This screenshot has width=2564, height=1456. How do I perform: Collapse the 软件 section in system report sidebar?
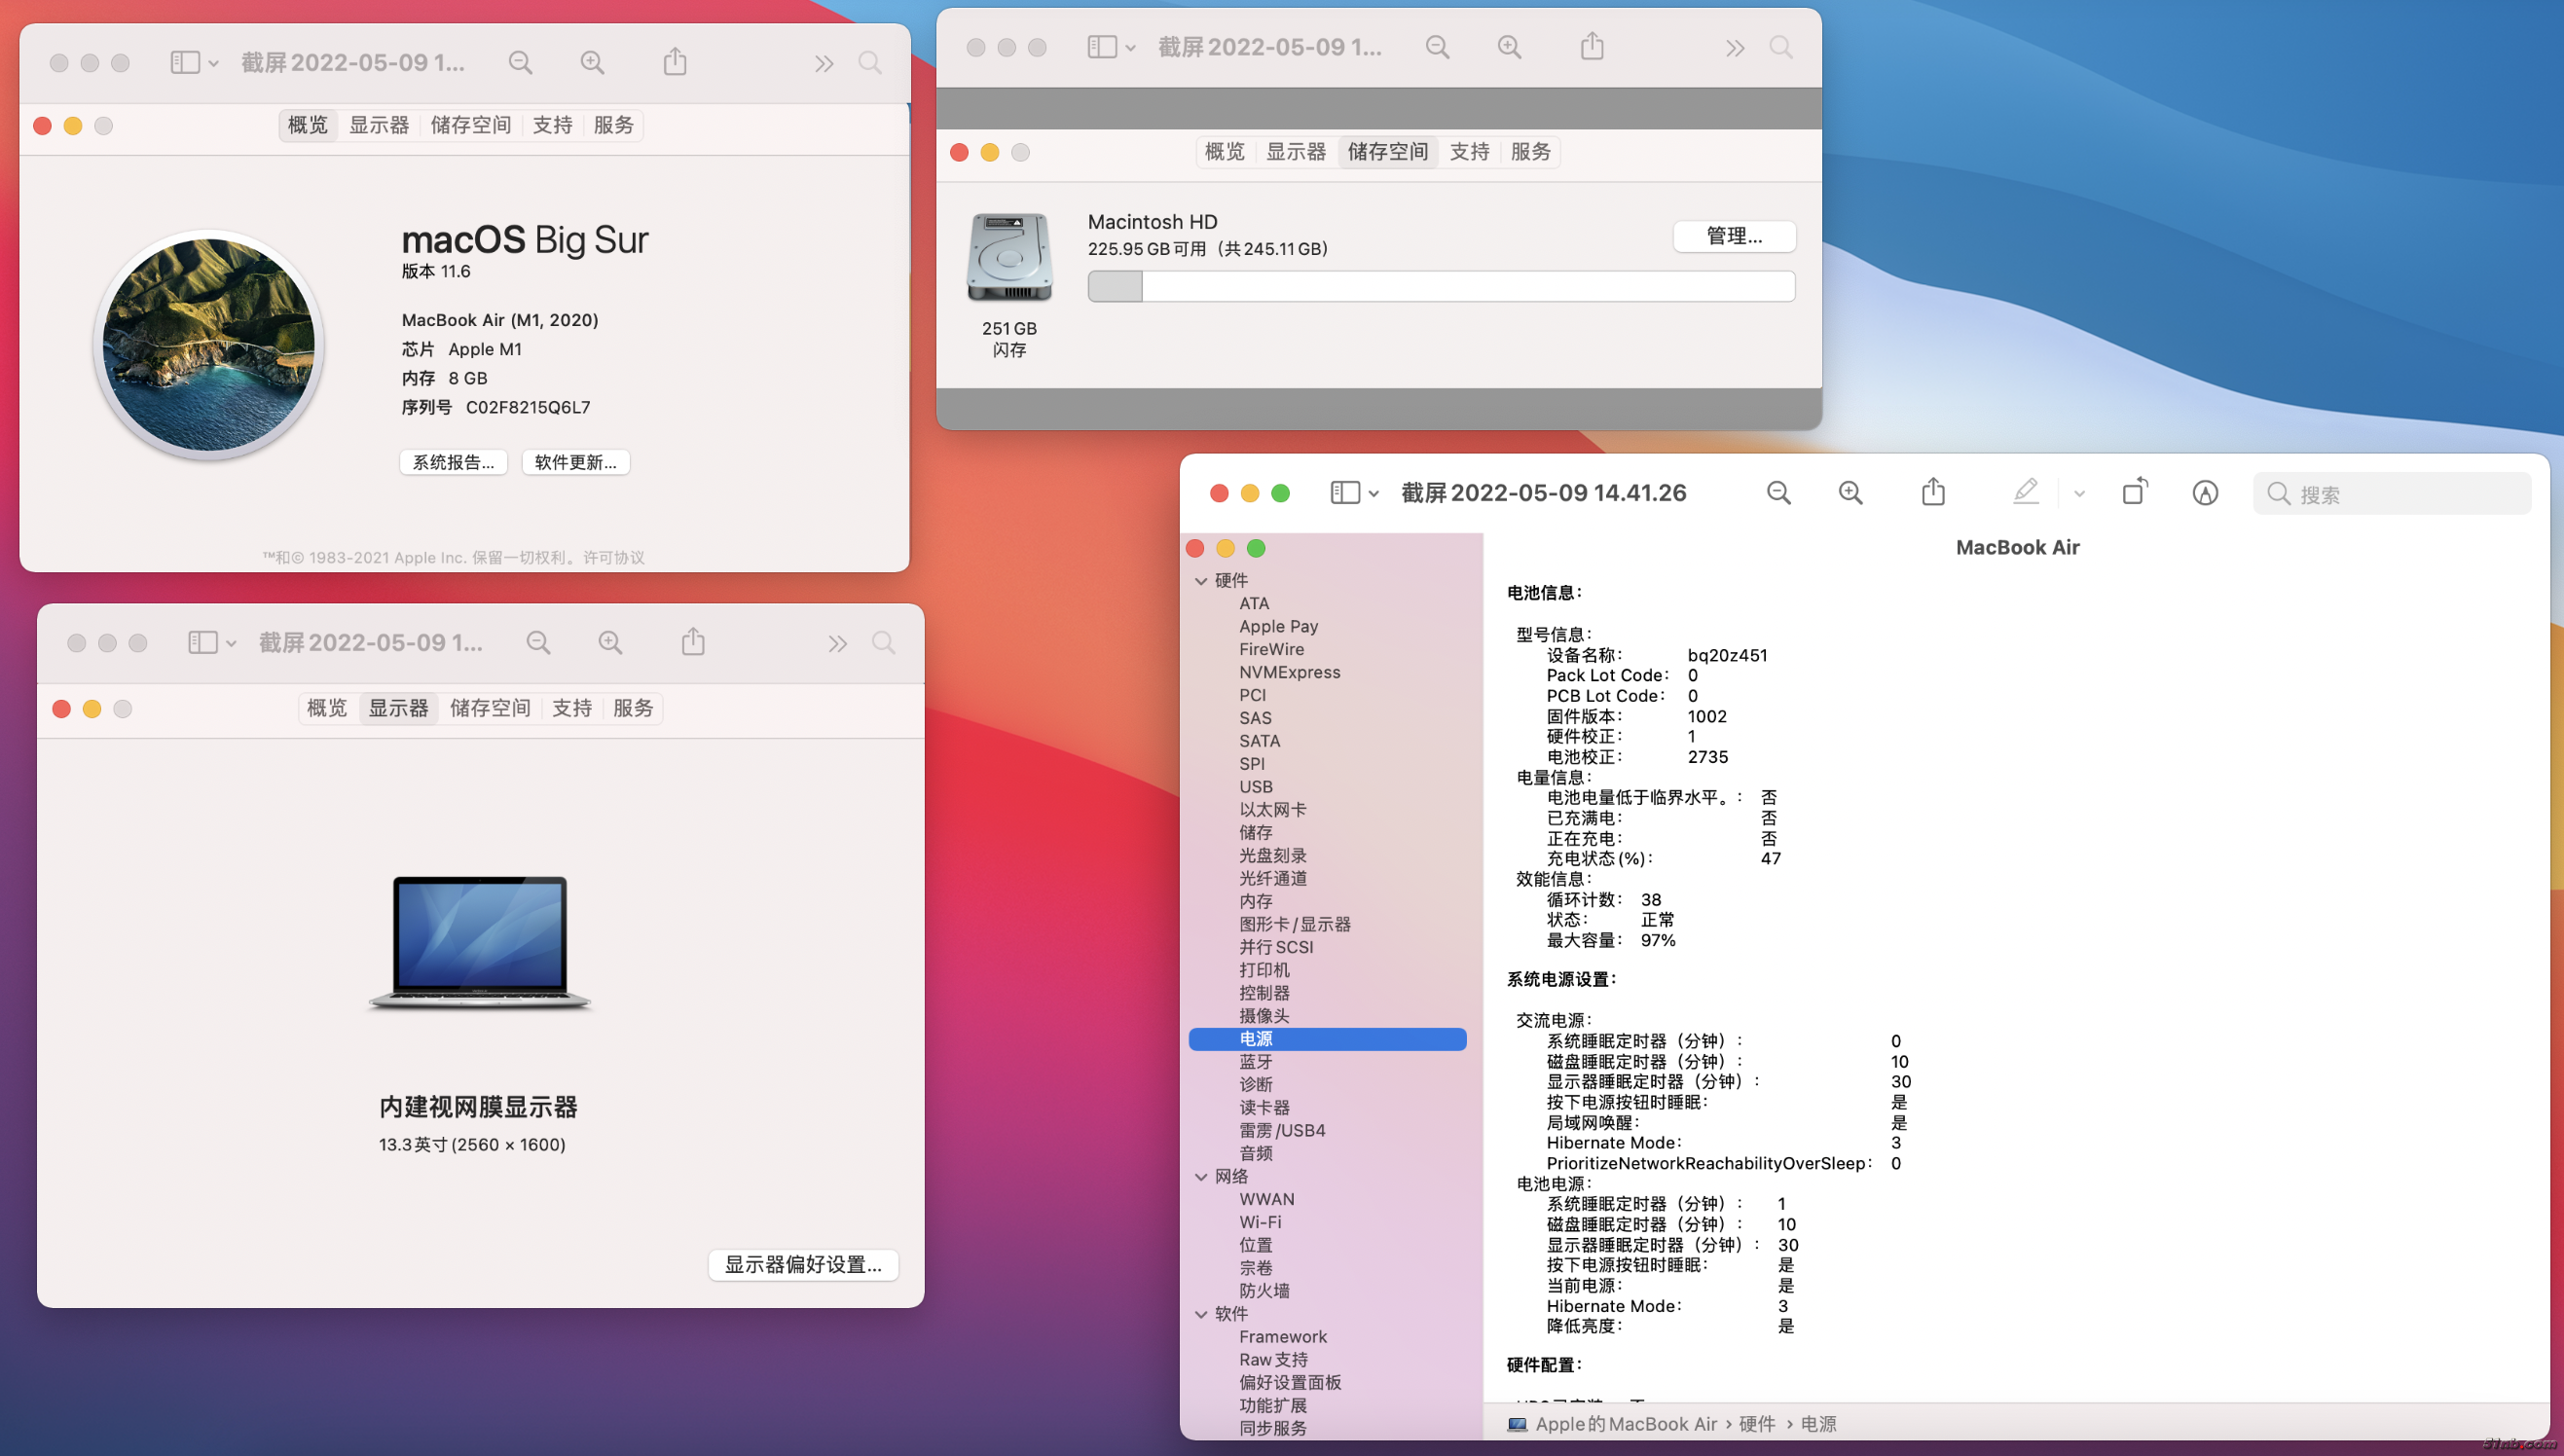[1201, 1314]
